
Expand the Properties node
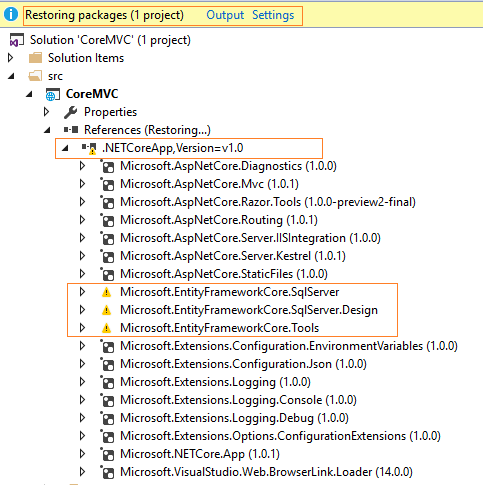[x=47, y=112]
